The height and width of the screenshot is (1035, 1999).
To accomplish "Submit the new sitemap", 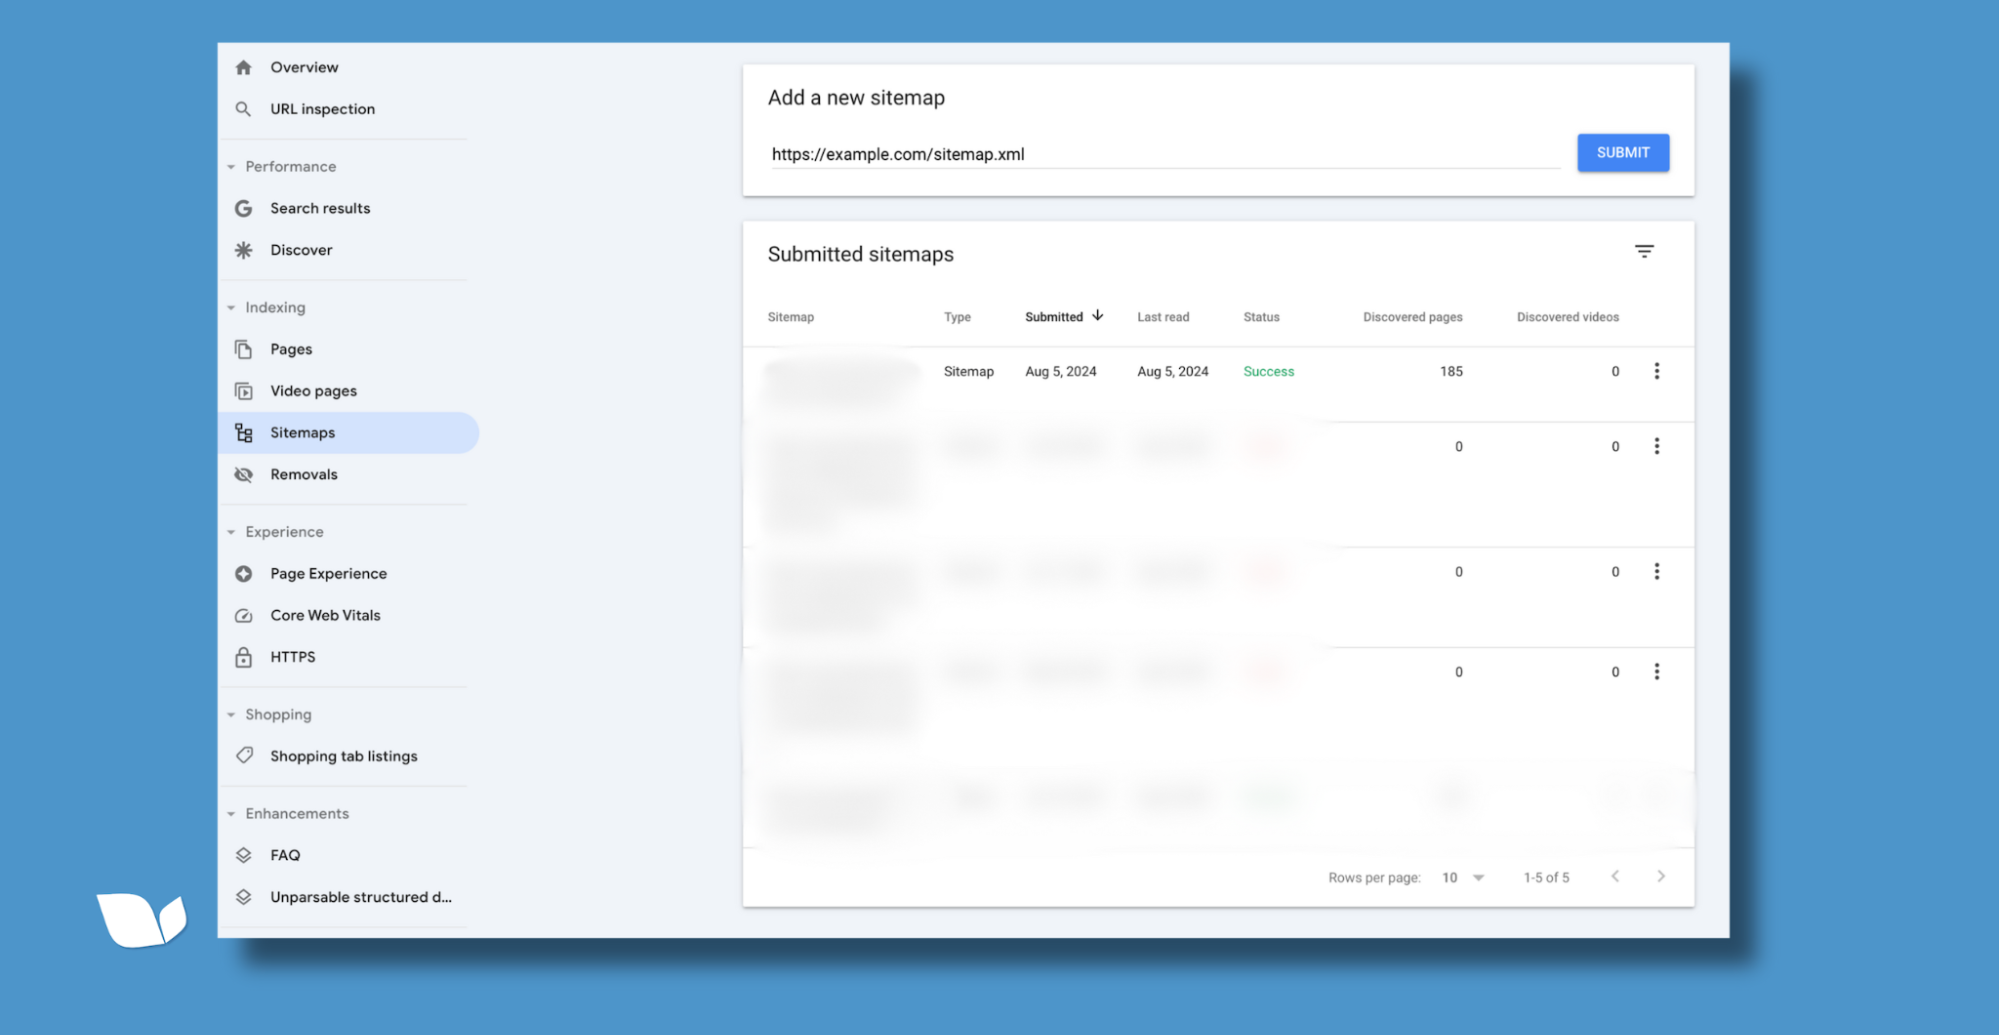I will point(1623,153).
